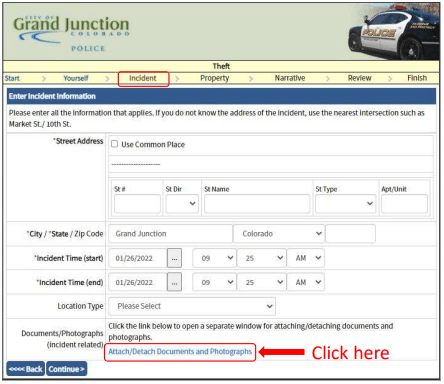Open the start time AM/PM dropdown
444x384 pixels.
pyautogui.click(x=306, y=258)
